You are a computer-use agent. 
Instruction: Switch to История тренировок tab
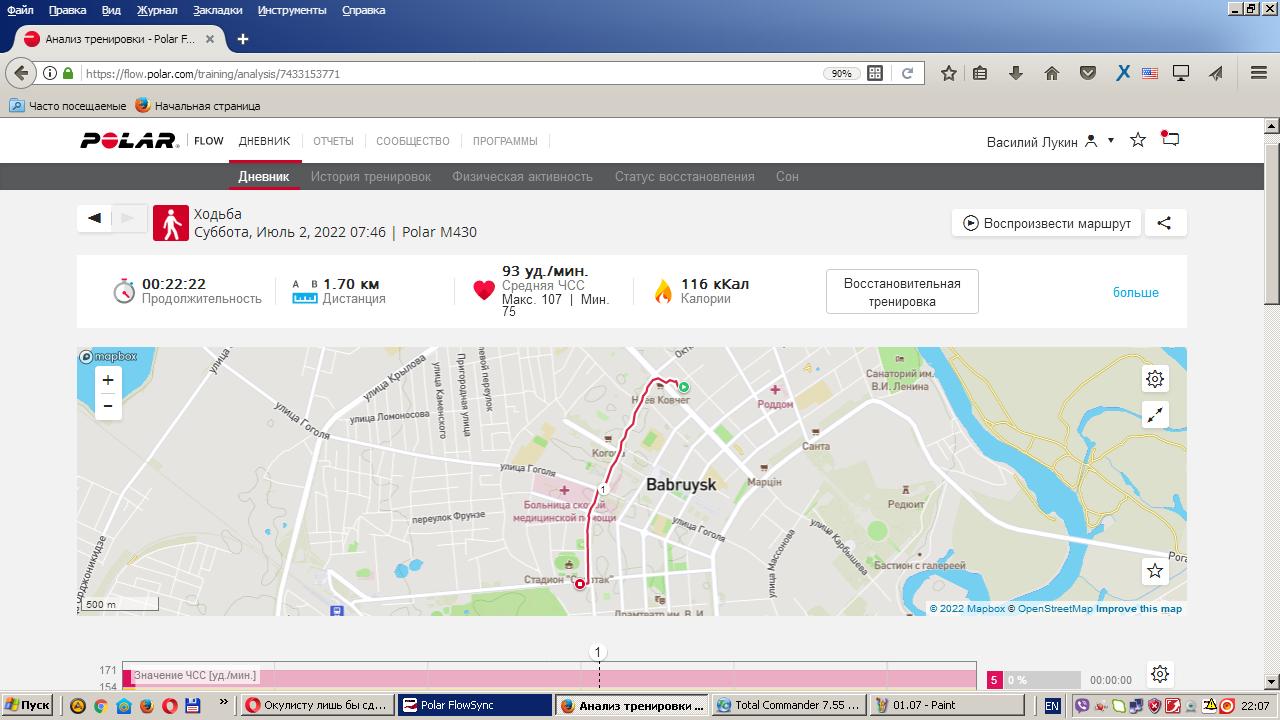coord(370,176)
